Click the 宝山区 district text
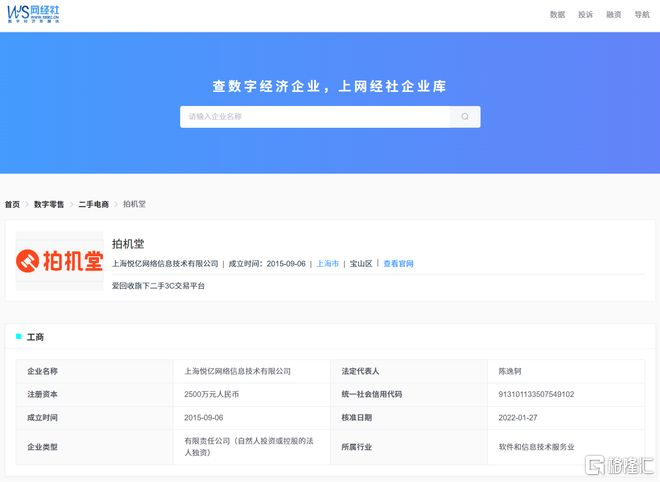Viewport: 660px width, 482px height. pos(361,264)
